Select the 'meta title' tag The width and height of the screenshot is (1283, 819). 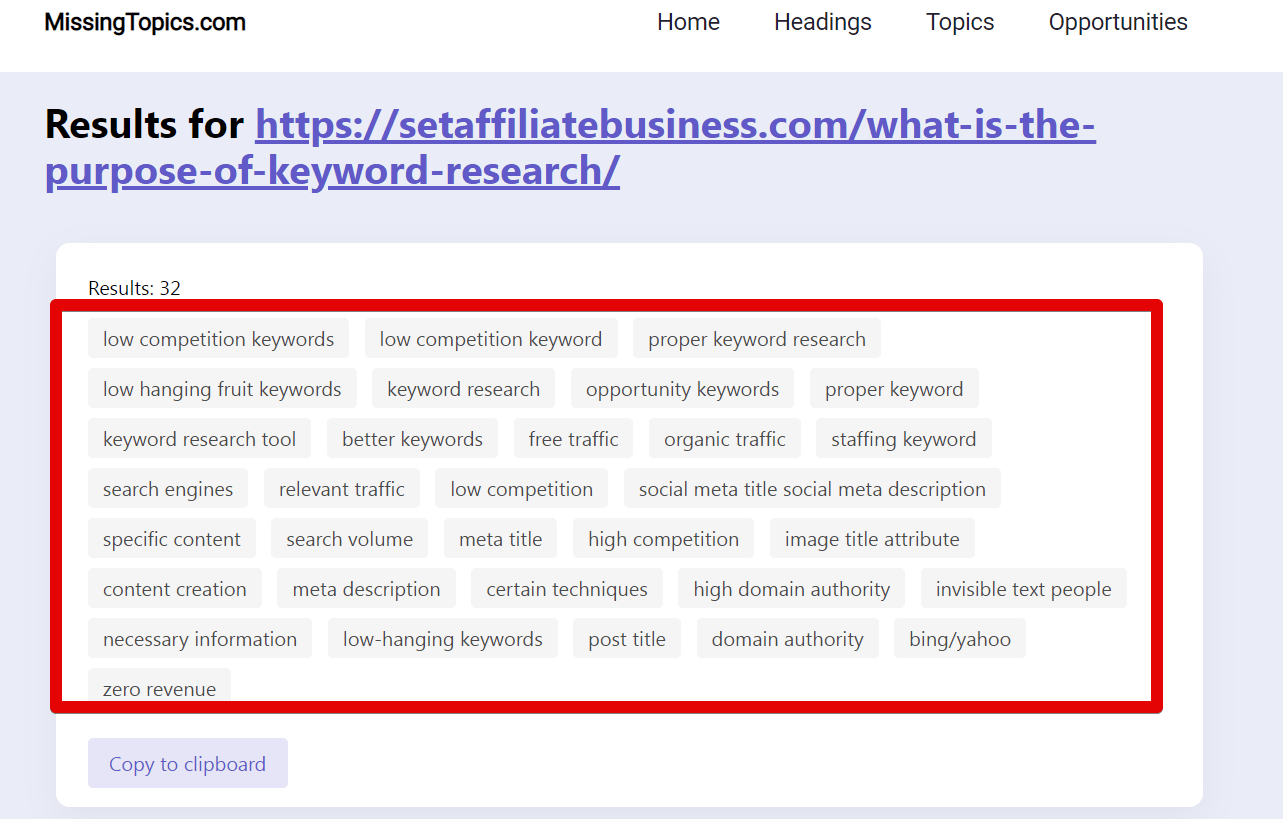pyautogui.click(x=501, y=539)
